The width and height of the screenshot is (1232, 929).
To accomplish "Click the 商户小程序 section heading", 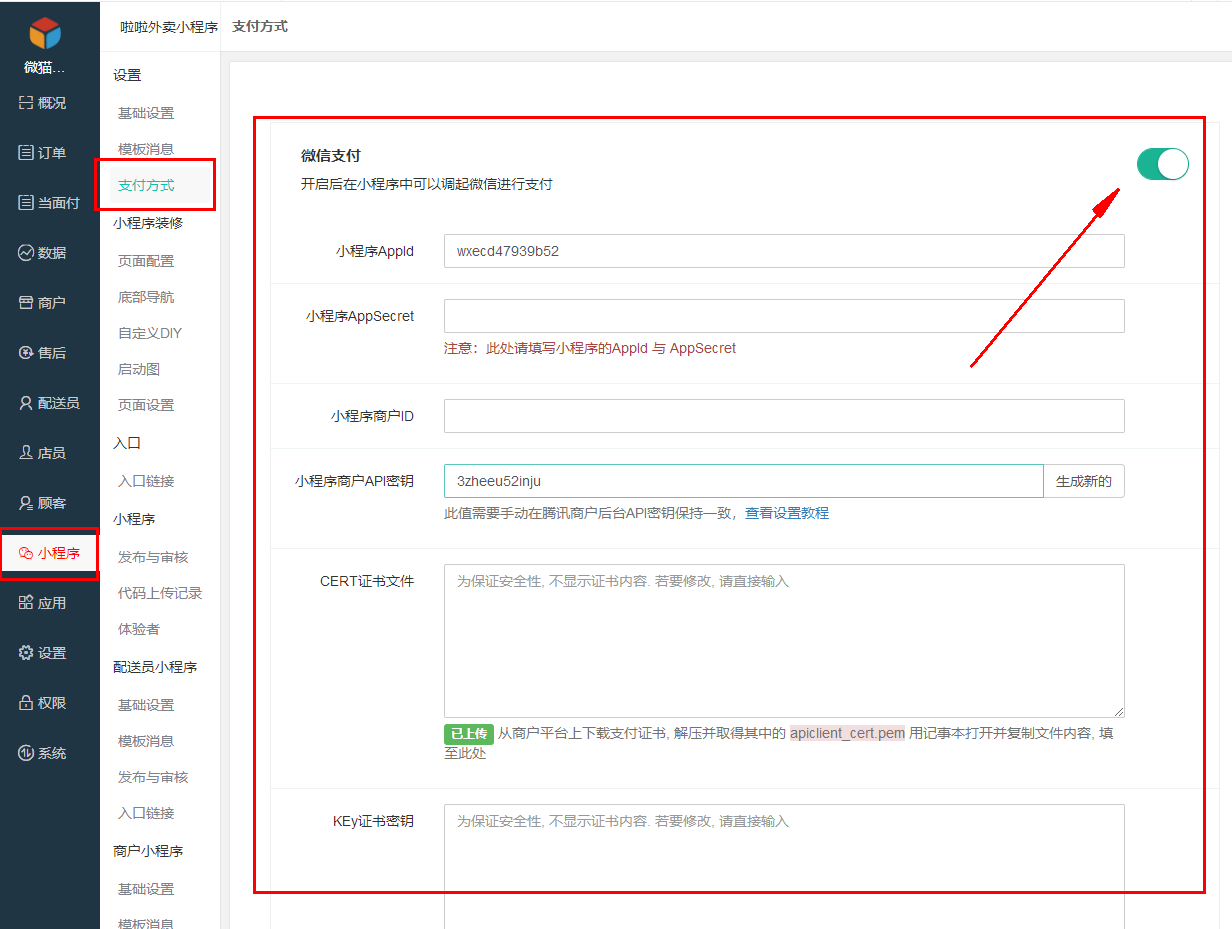I will pos(148,851).
